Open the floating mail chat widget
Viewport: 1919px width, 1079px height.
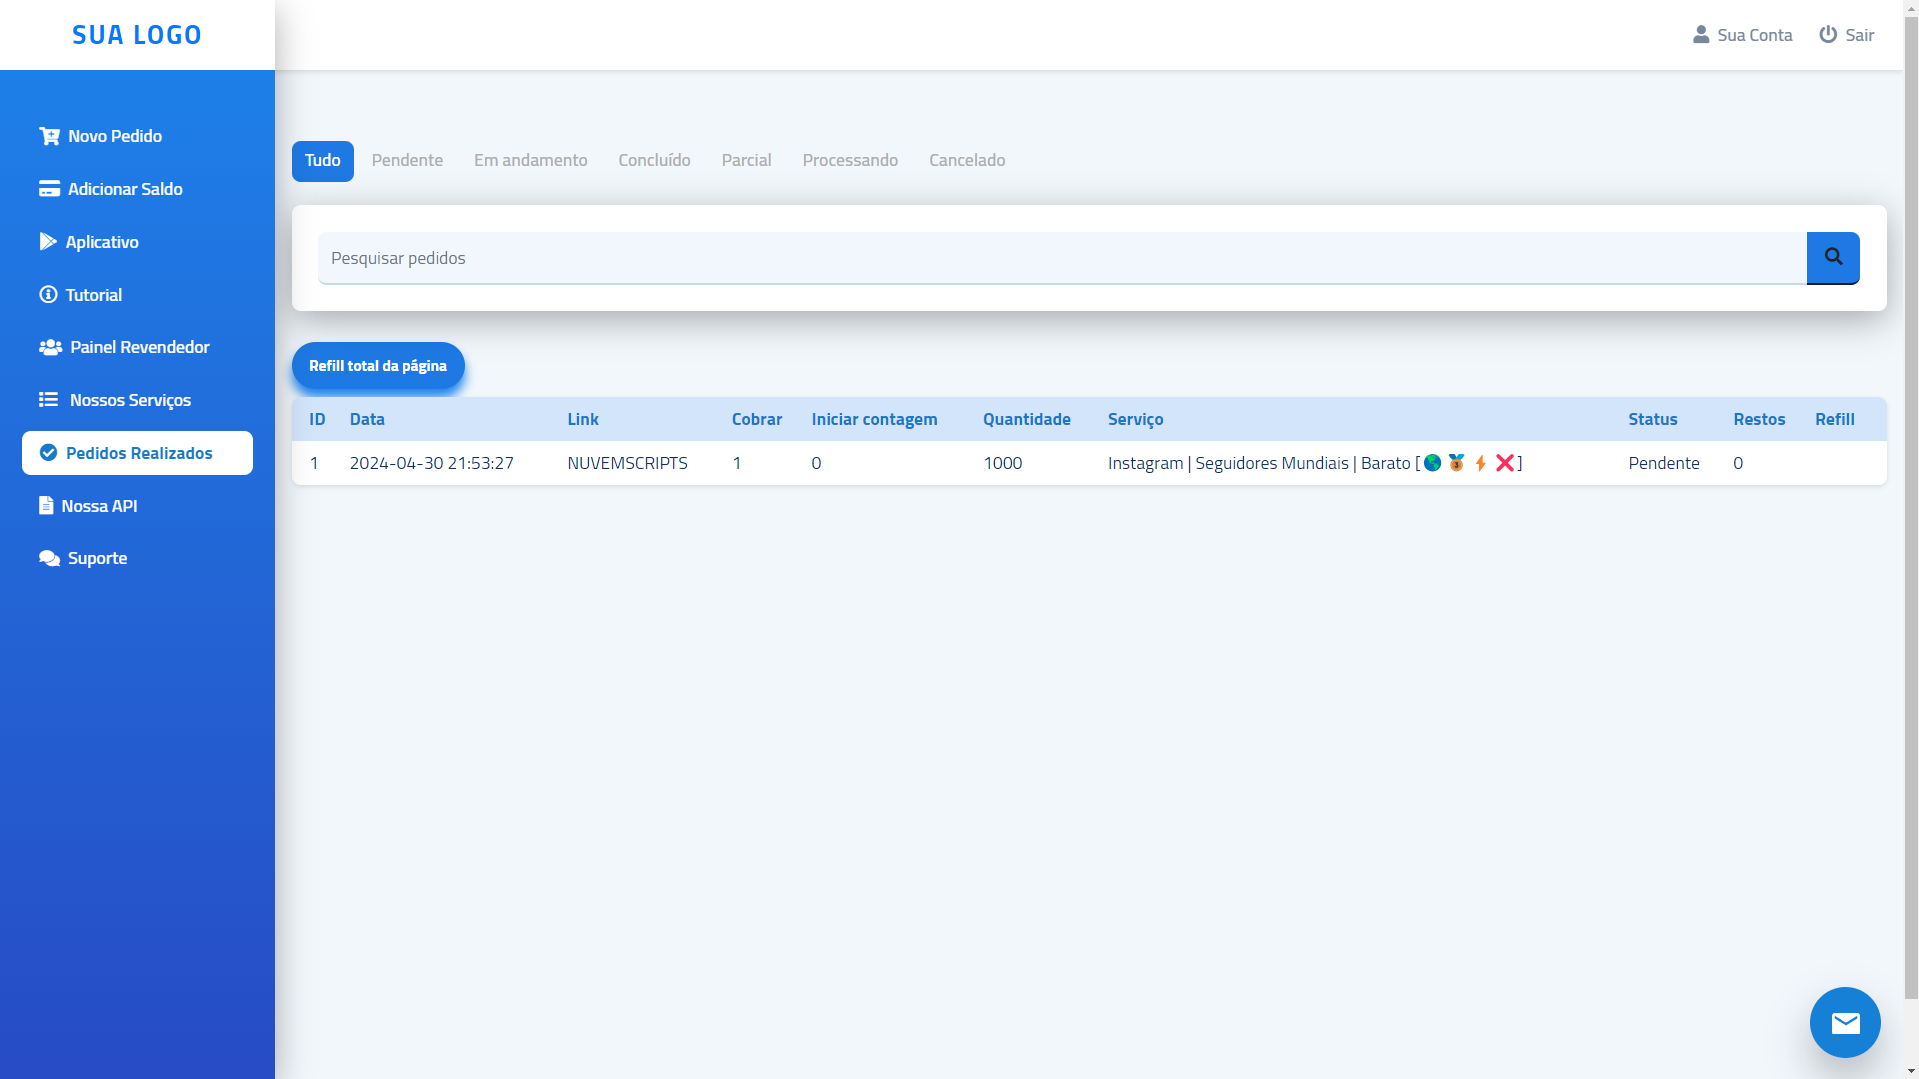(1844, 1022)
